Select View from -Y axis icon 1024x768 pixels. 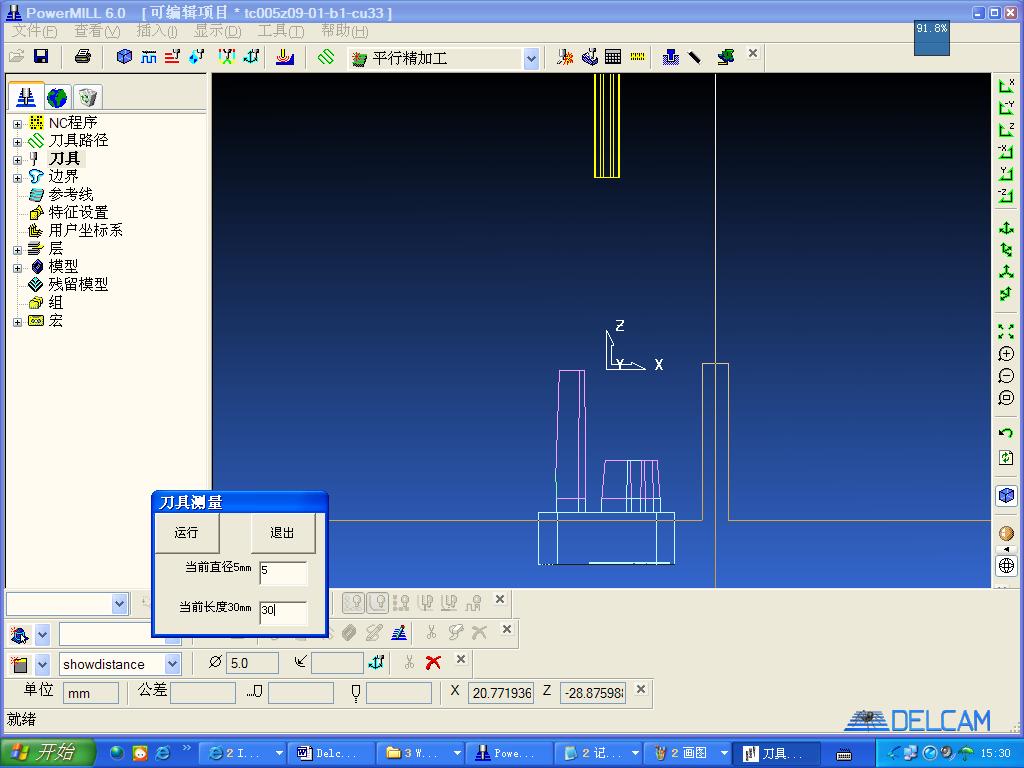[1006, 106]
